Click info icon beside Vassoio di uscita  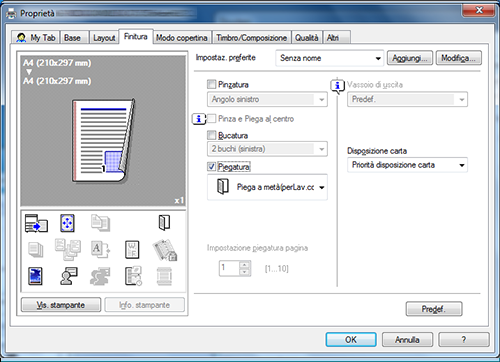(337, 86)
